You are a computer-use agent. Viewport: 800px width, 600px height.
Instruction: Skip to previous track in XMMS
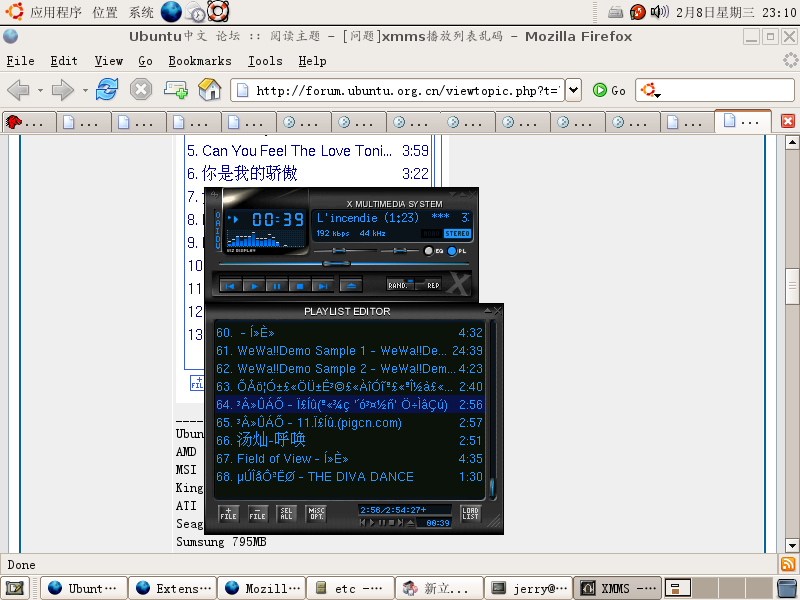[x=231, y=286]
